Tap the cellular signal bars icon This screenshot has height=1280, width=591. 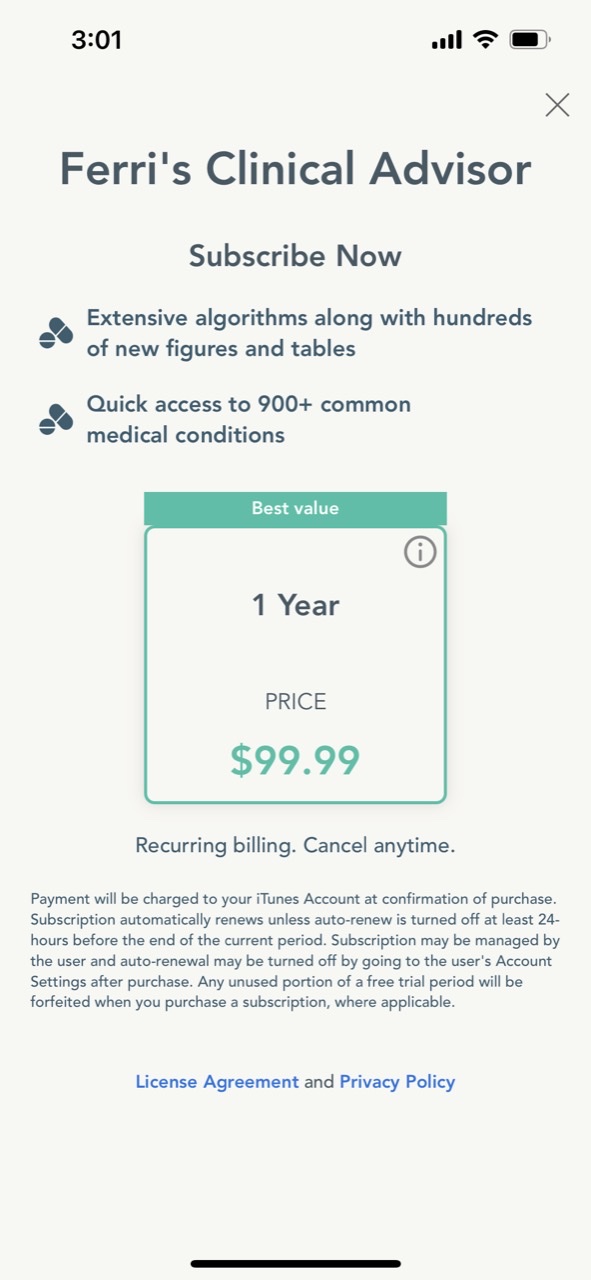(447, 40)
